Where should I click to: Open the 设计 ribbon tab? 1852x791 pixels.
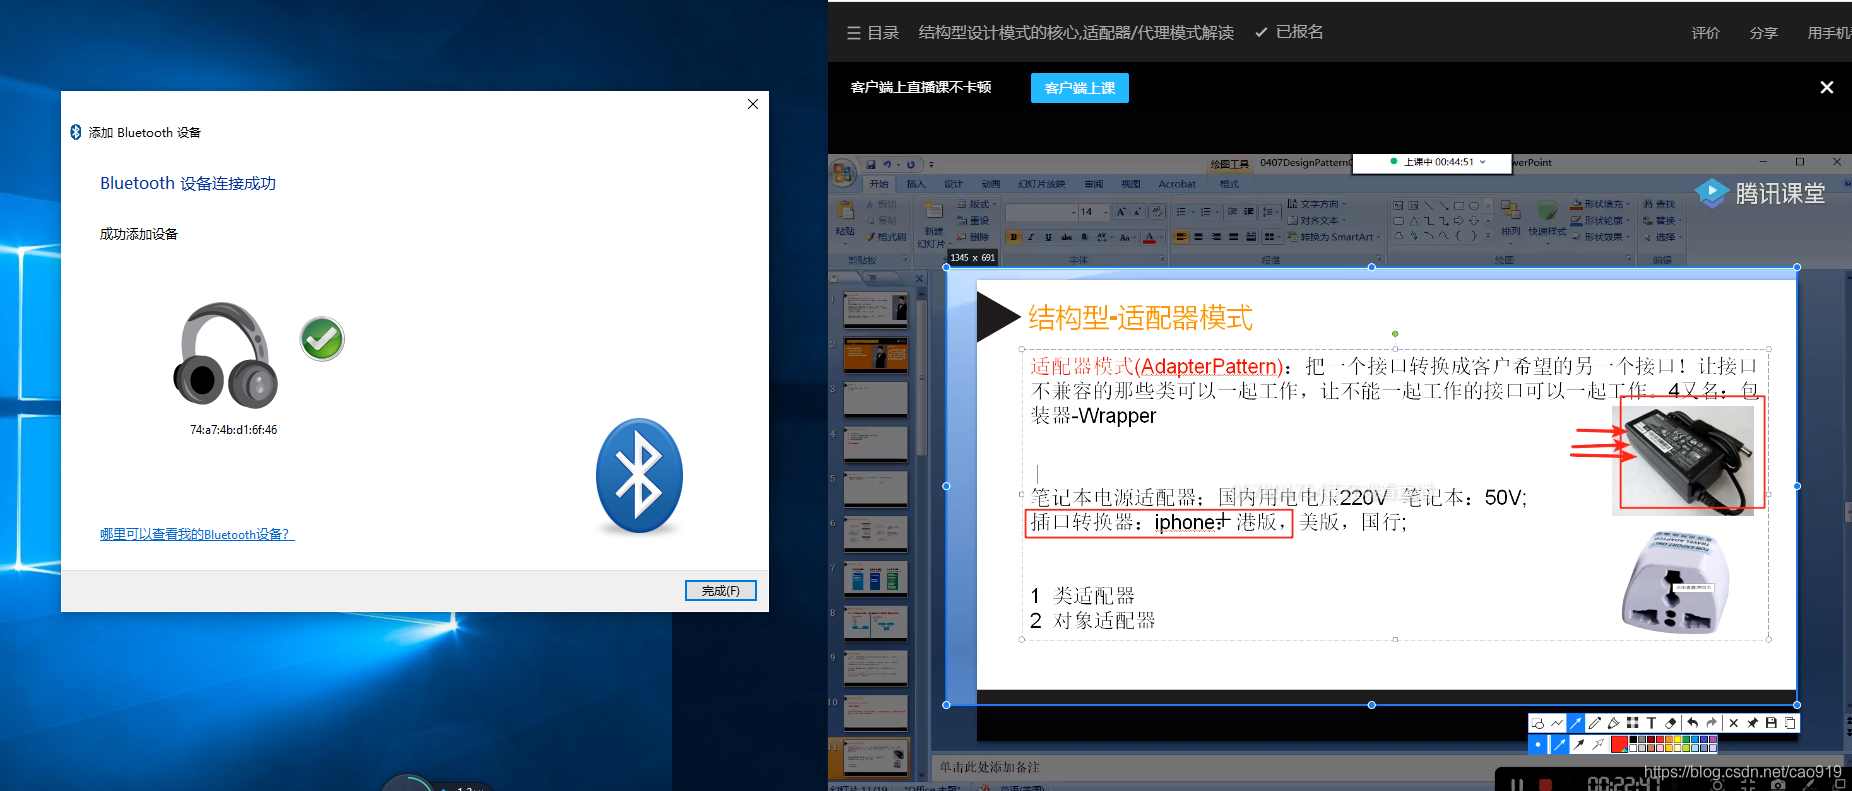click(x=953, y=184)
